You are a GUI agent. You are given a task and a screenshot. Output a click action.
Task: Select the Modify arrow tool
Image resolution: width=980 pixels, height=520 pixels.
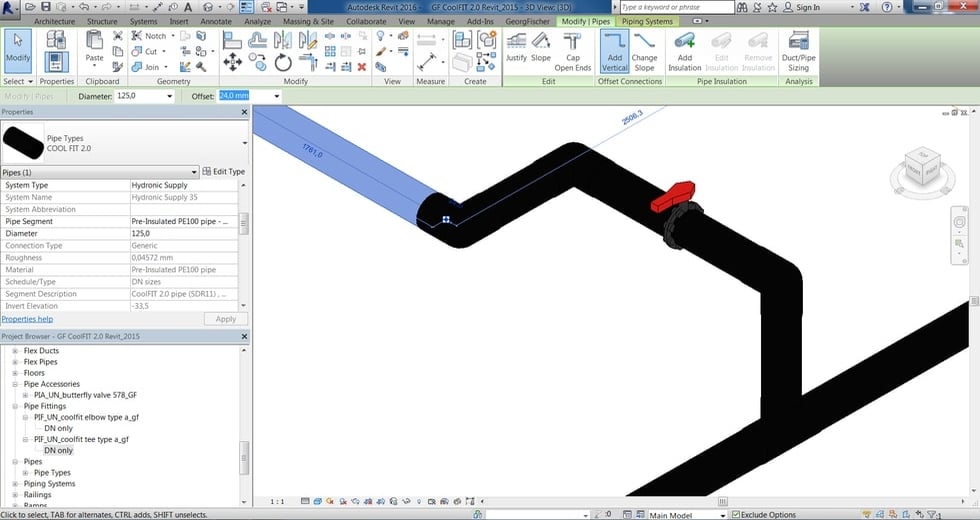coord(18,51)
